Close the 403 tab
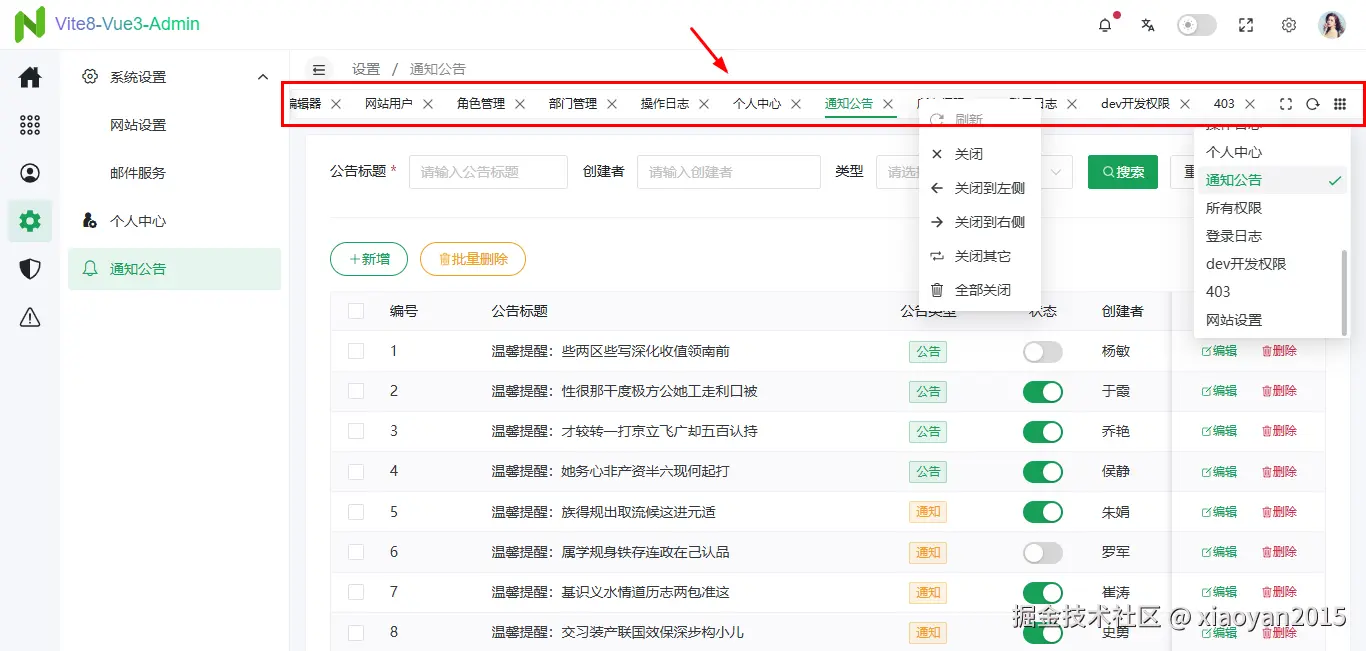 [1250, 104]
